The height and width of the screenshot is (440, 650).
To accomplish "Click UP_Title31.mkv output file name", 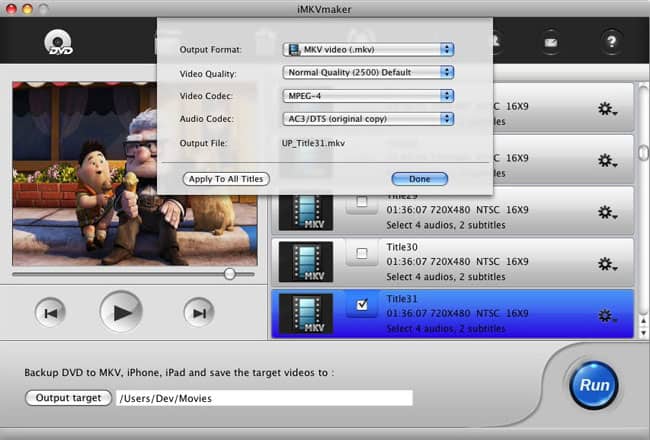I will click(313, 143).
